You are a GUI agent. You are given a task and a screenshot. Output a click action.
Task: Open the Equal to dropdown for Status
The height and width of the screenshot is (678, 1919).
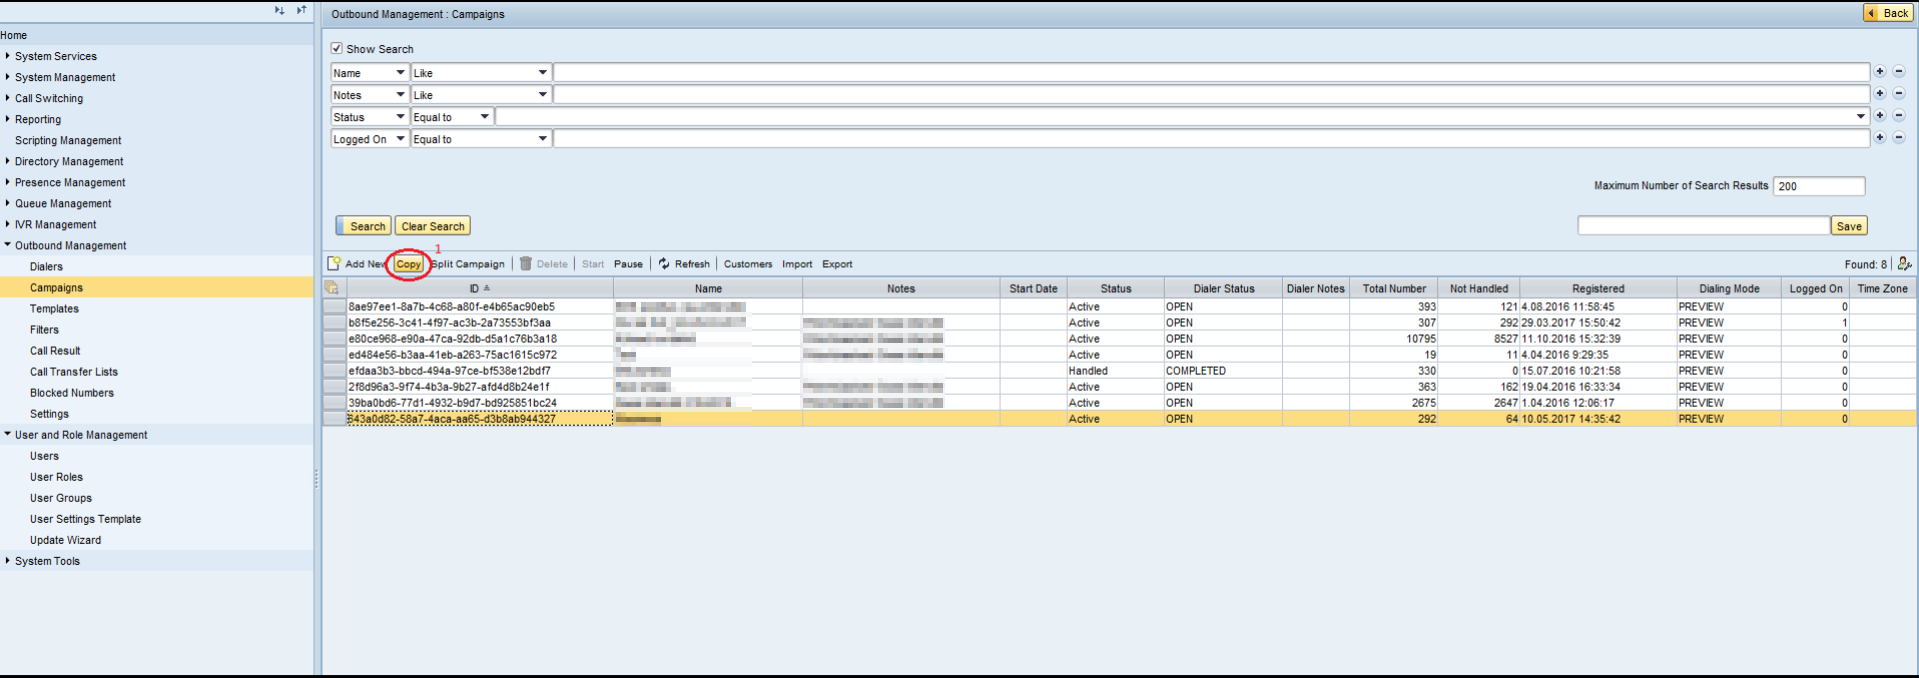point(484,116)
